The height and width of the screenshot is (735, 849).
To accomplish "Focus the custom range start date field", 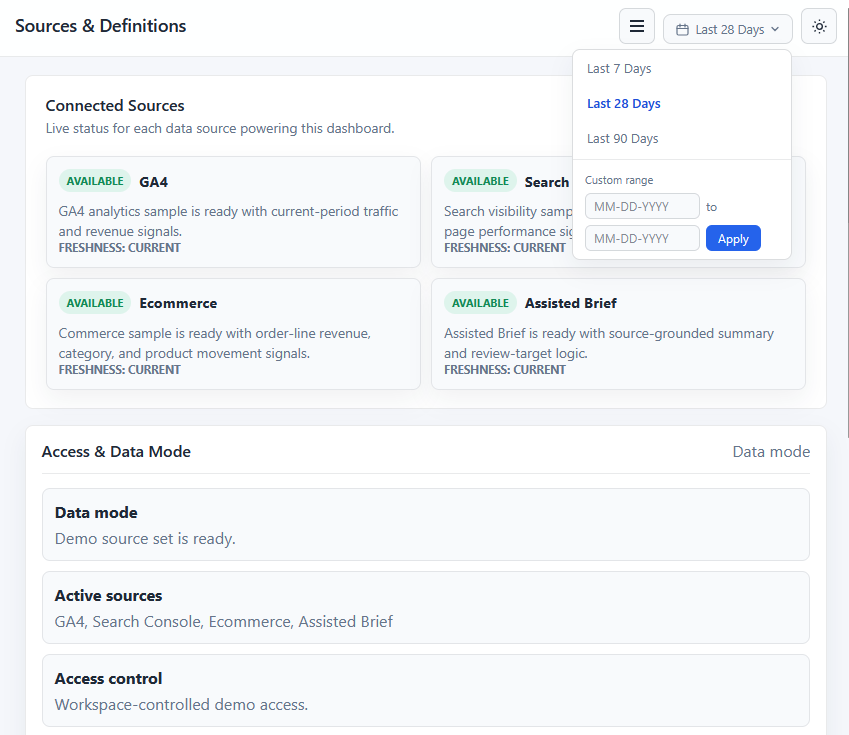I will tap(642, 206).
